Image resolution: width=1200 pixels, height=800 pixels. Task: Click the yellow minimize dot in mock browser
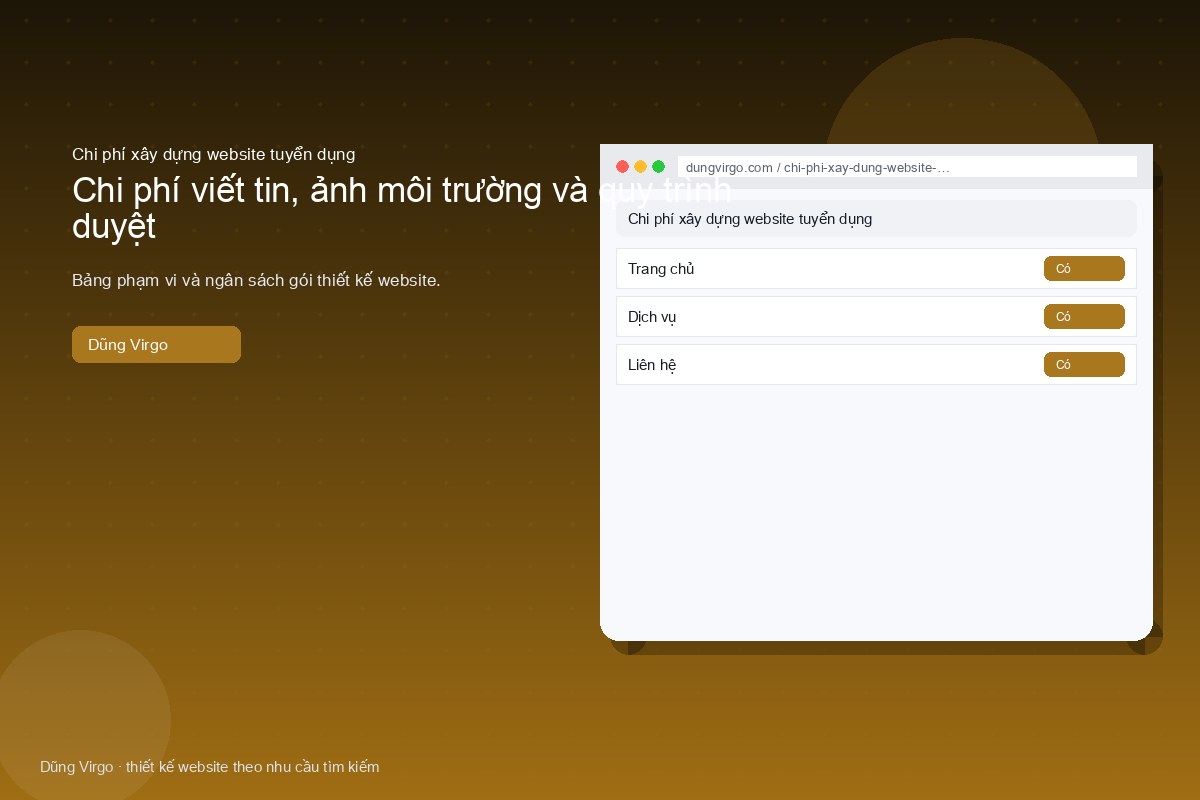tap(640, 167)
